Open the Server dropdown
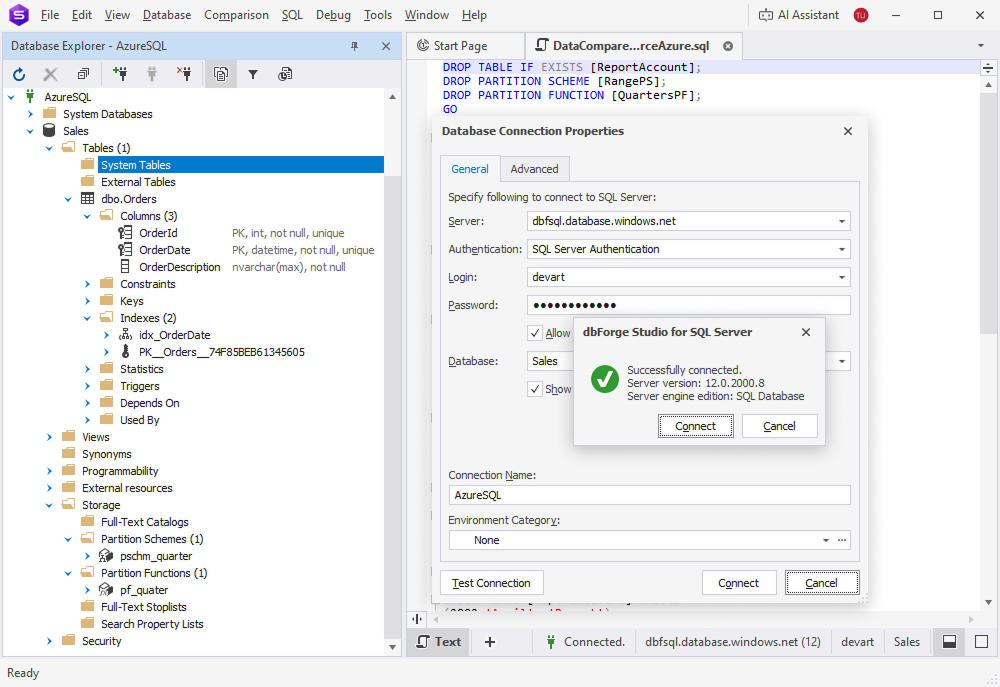 pyautogui.click(x=841, y=221)
